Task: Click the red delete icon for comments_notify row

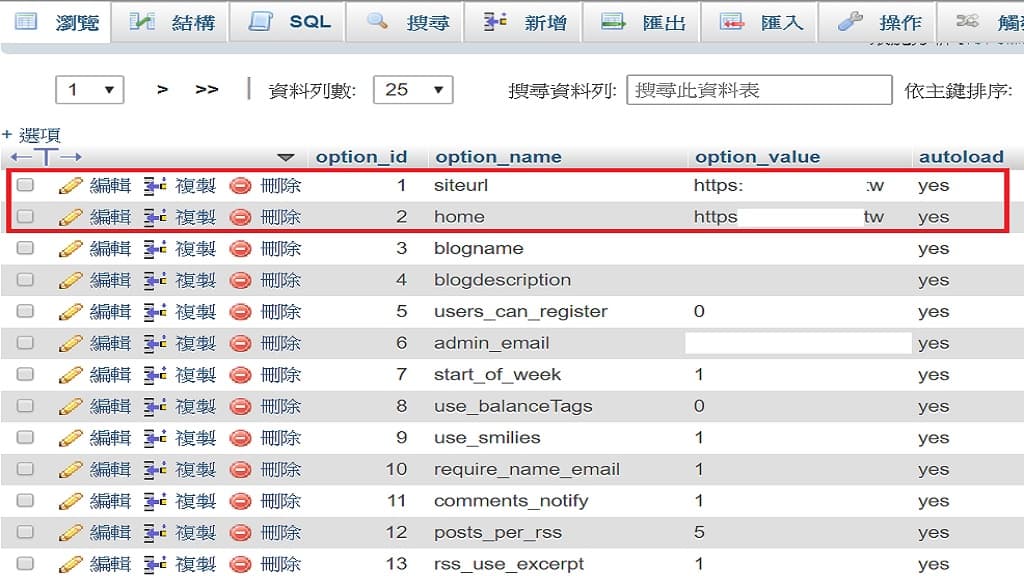Action: pyautogui.click(x=240, y=501)
